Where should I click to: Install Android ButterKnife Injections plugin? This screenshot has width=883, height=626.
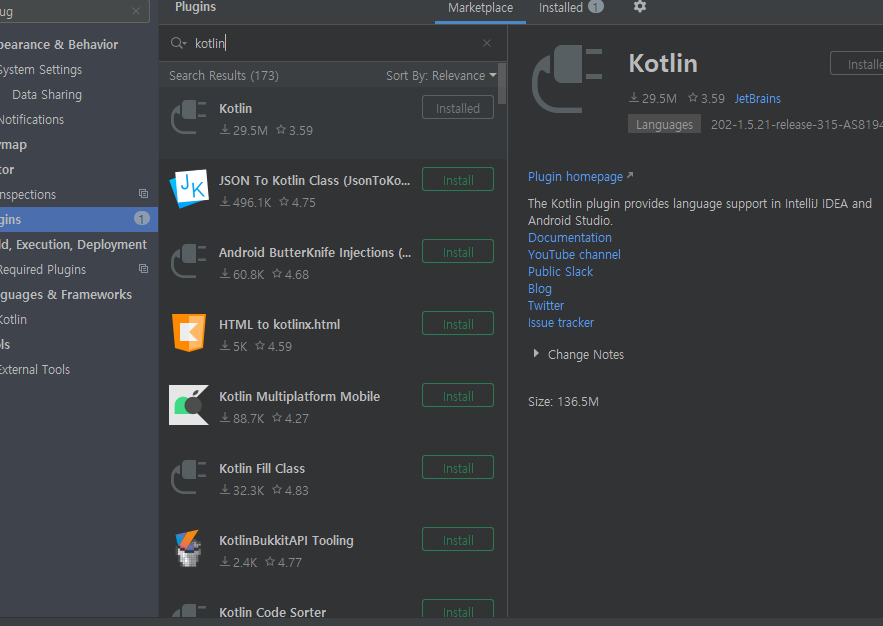click(x=458, y=252)
